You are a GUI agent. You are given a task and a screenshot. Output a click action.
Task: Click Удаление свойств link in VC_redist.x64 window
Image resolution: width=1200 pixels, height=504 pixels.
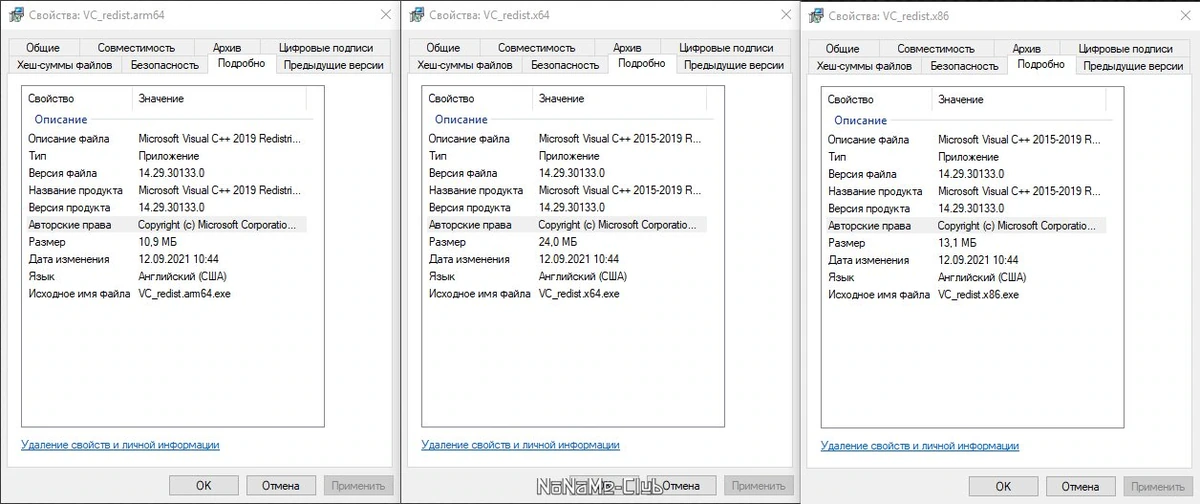[x=520, y=445]
